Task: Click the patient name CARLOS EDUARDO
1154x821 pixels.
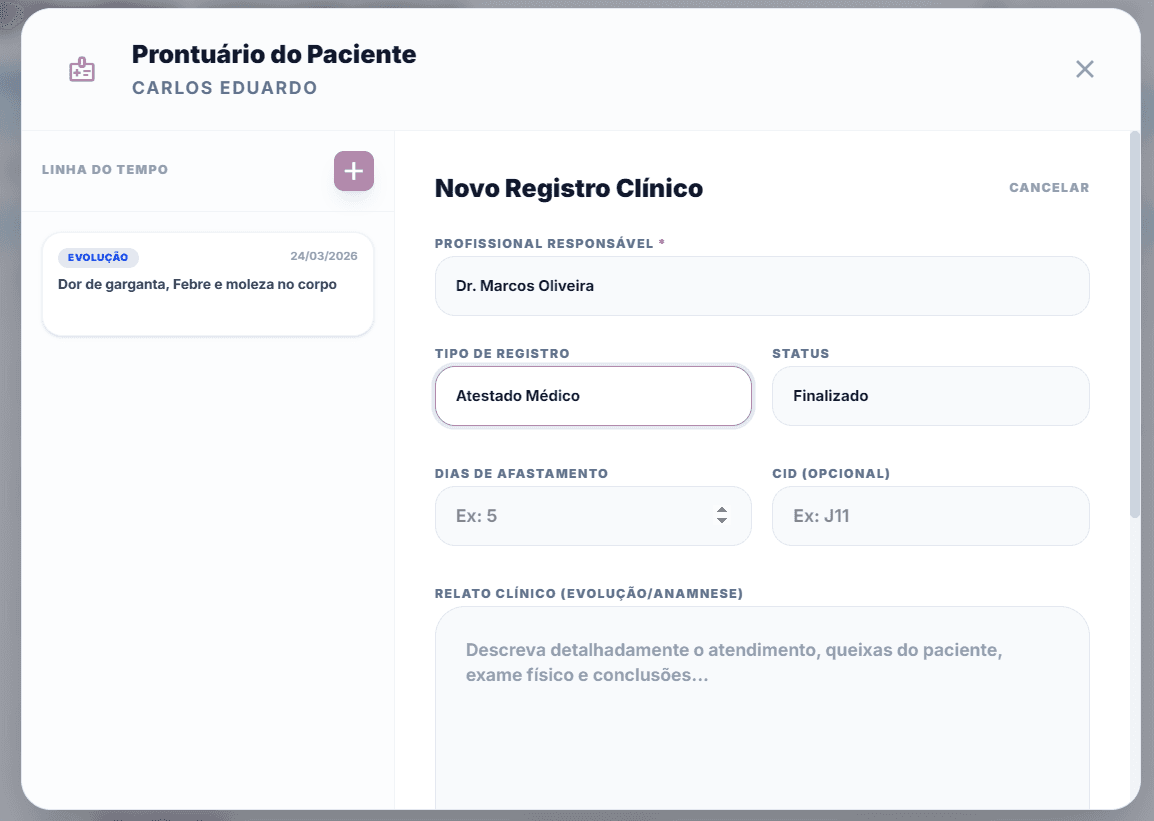Action: 224,88
